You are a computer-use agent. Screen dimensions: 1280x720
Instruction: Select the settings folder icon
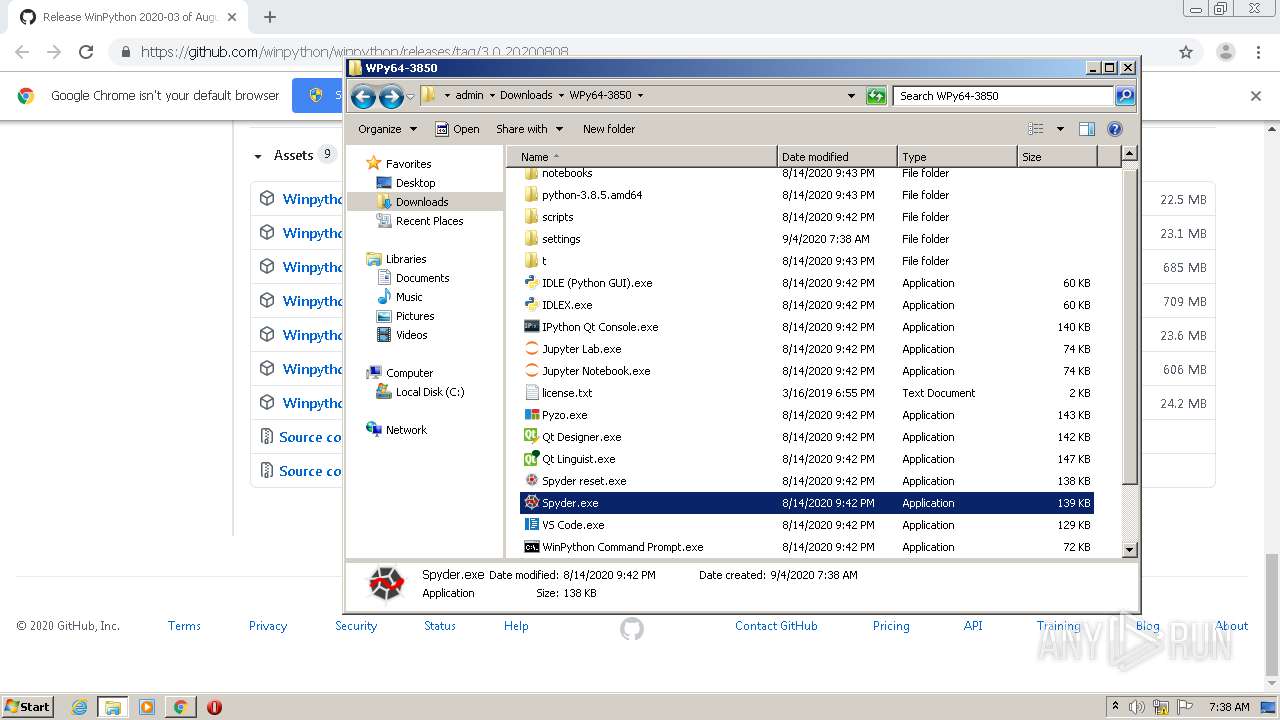click(532, 239)
